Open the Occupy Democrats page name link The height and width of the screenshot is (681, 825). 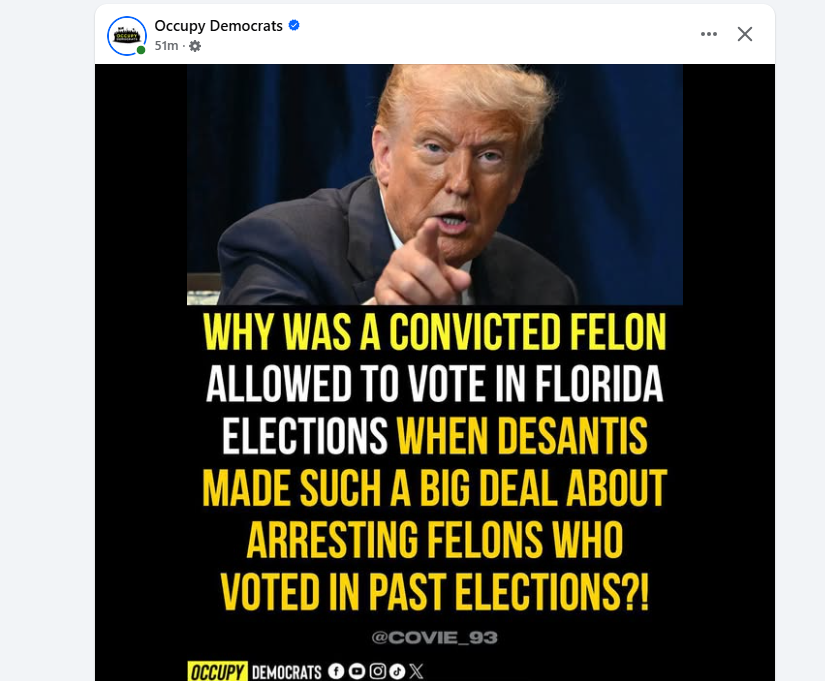(x=218, y=26)
